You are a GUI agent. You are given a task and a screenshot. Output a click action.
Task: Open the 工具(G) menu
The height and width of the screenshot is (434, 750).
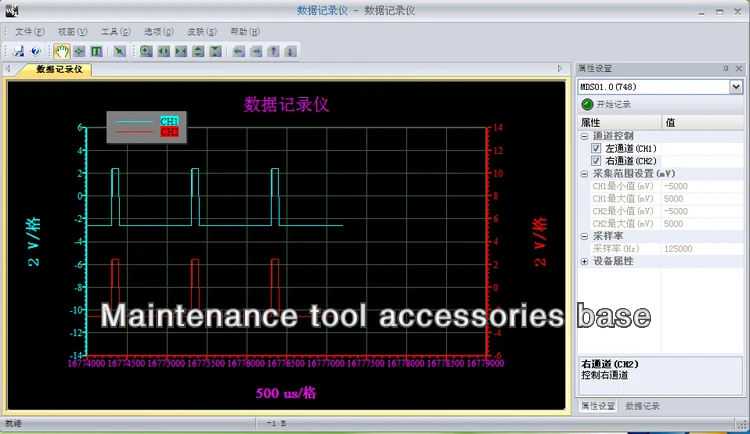click(115, 32)
